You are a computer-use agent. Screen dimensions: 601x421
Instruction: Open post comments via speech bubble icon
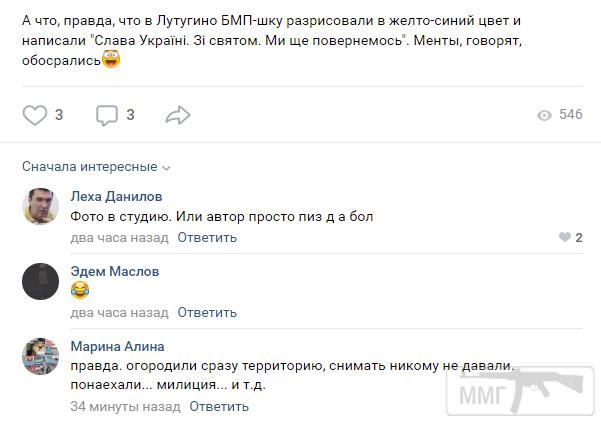[107, 116]
